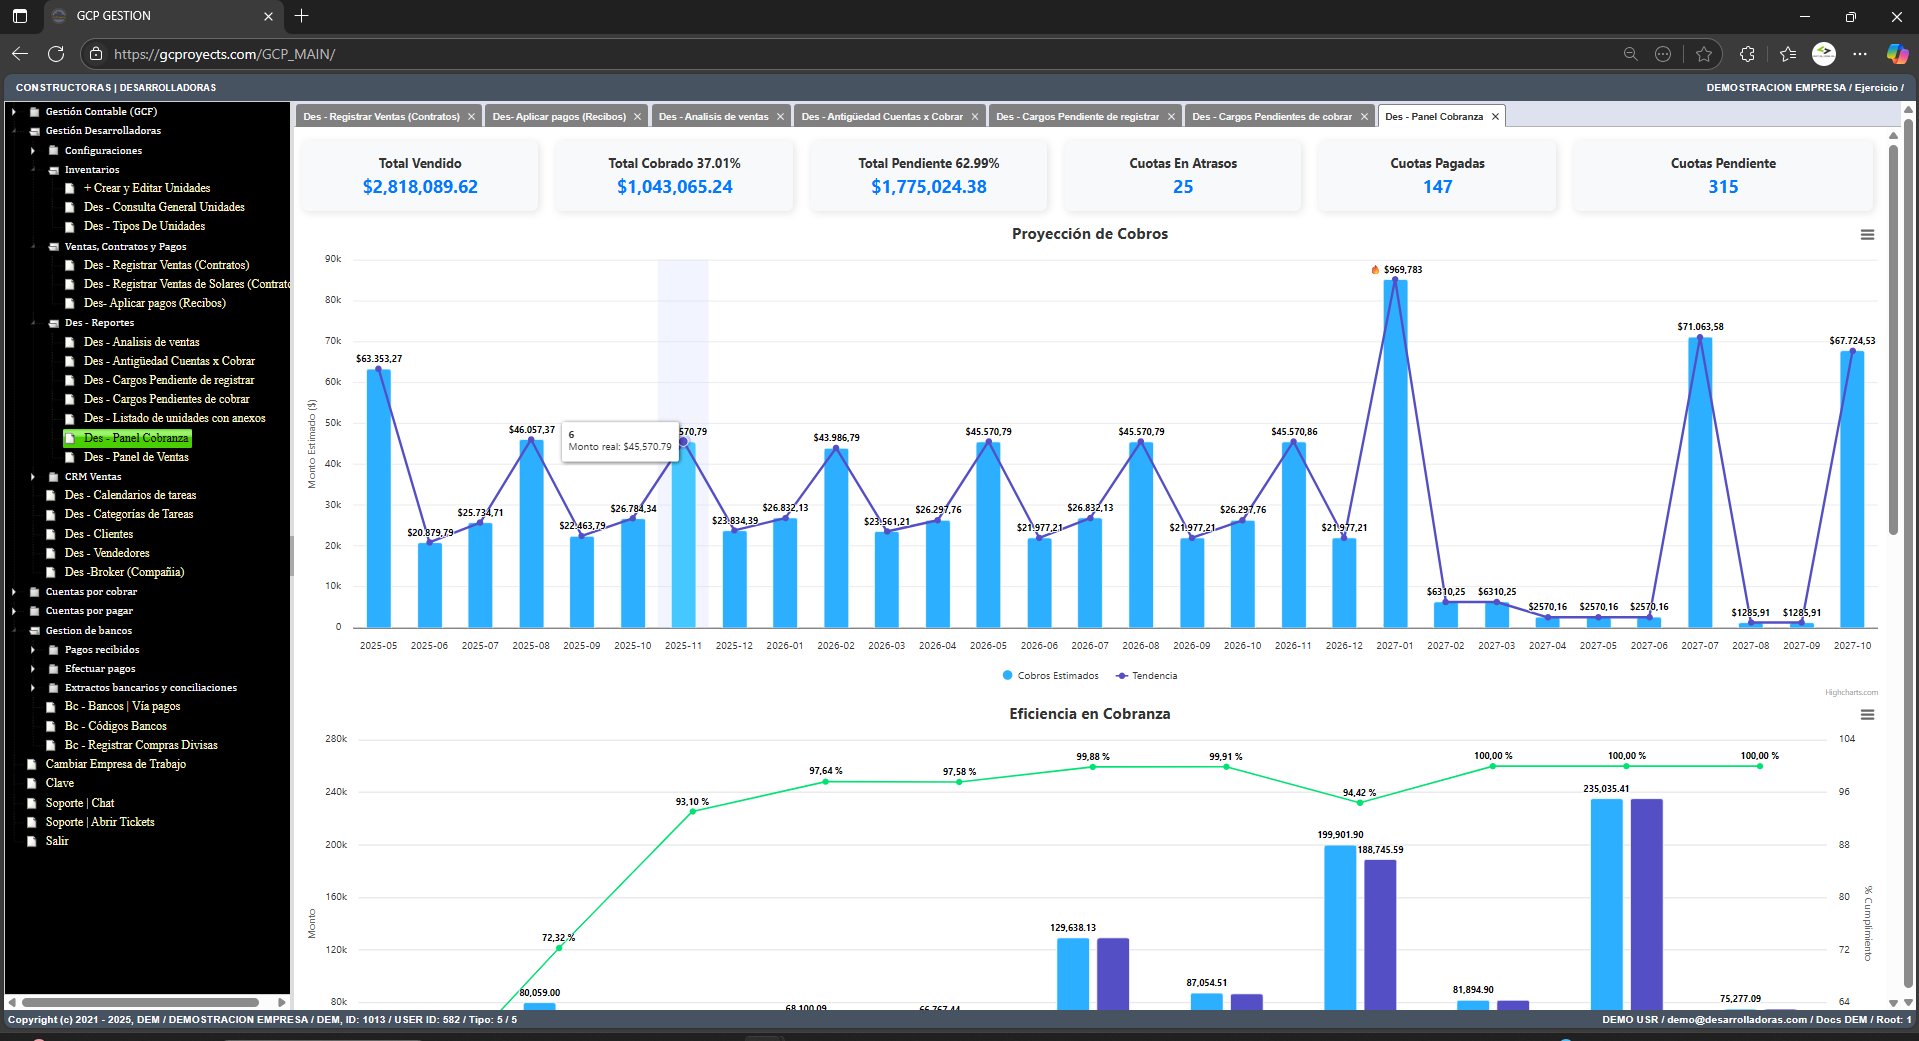Open Des - Panel de Ventas link

coord(136,457)
